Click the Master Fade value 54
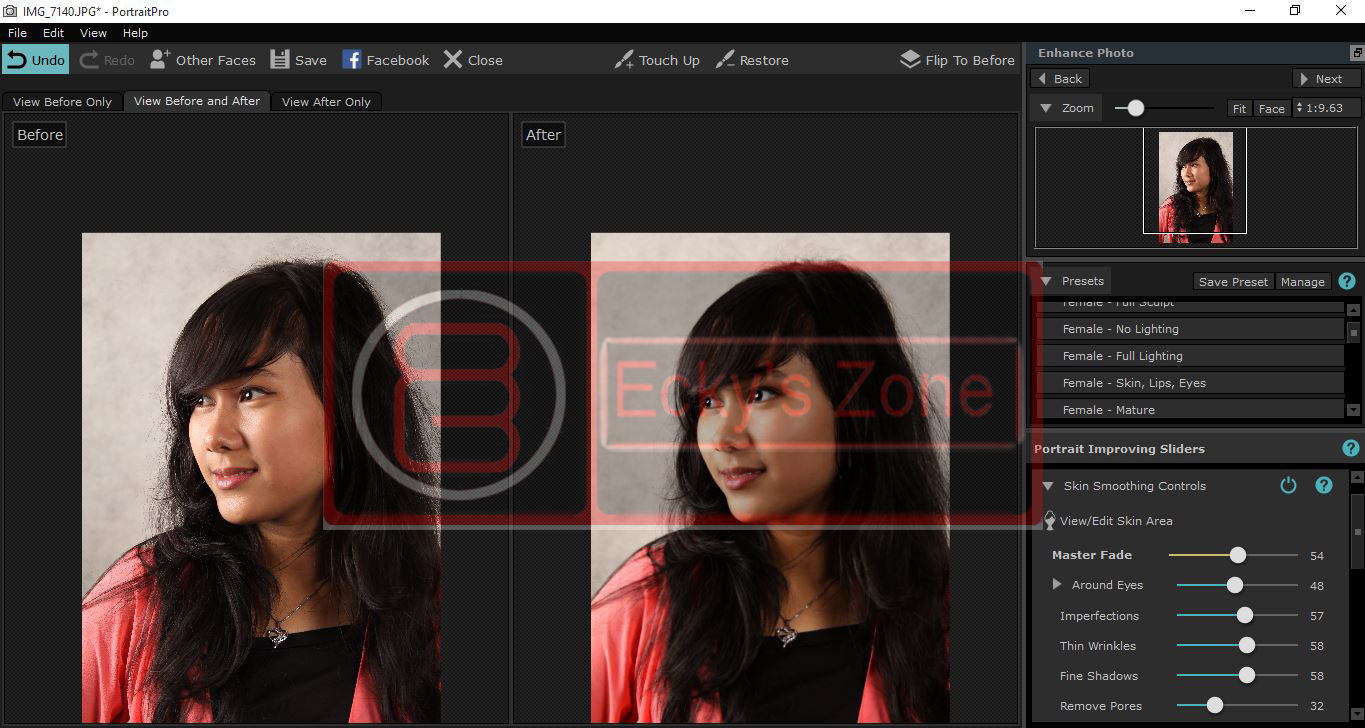The height and width of the screenshot is (728, 1365). tap(1317, 555)
